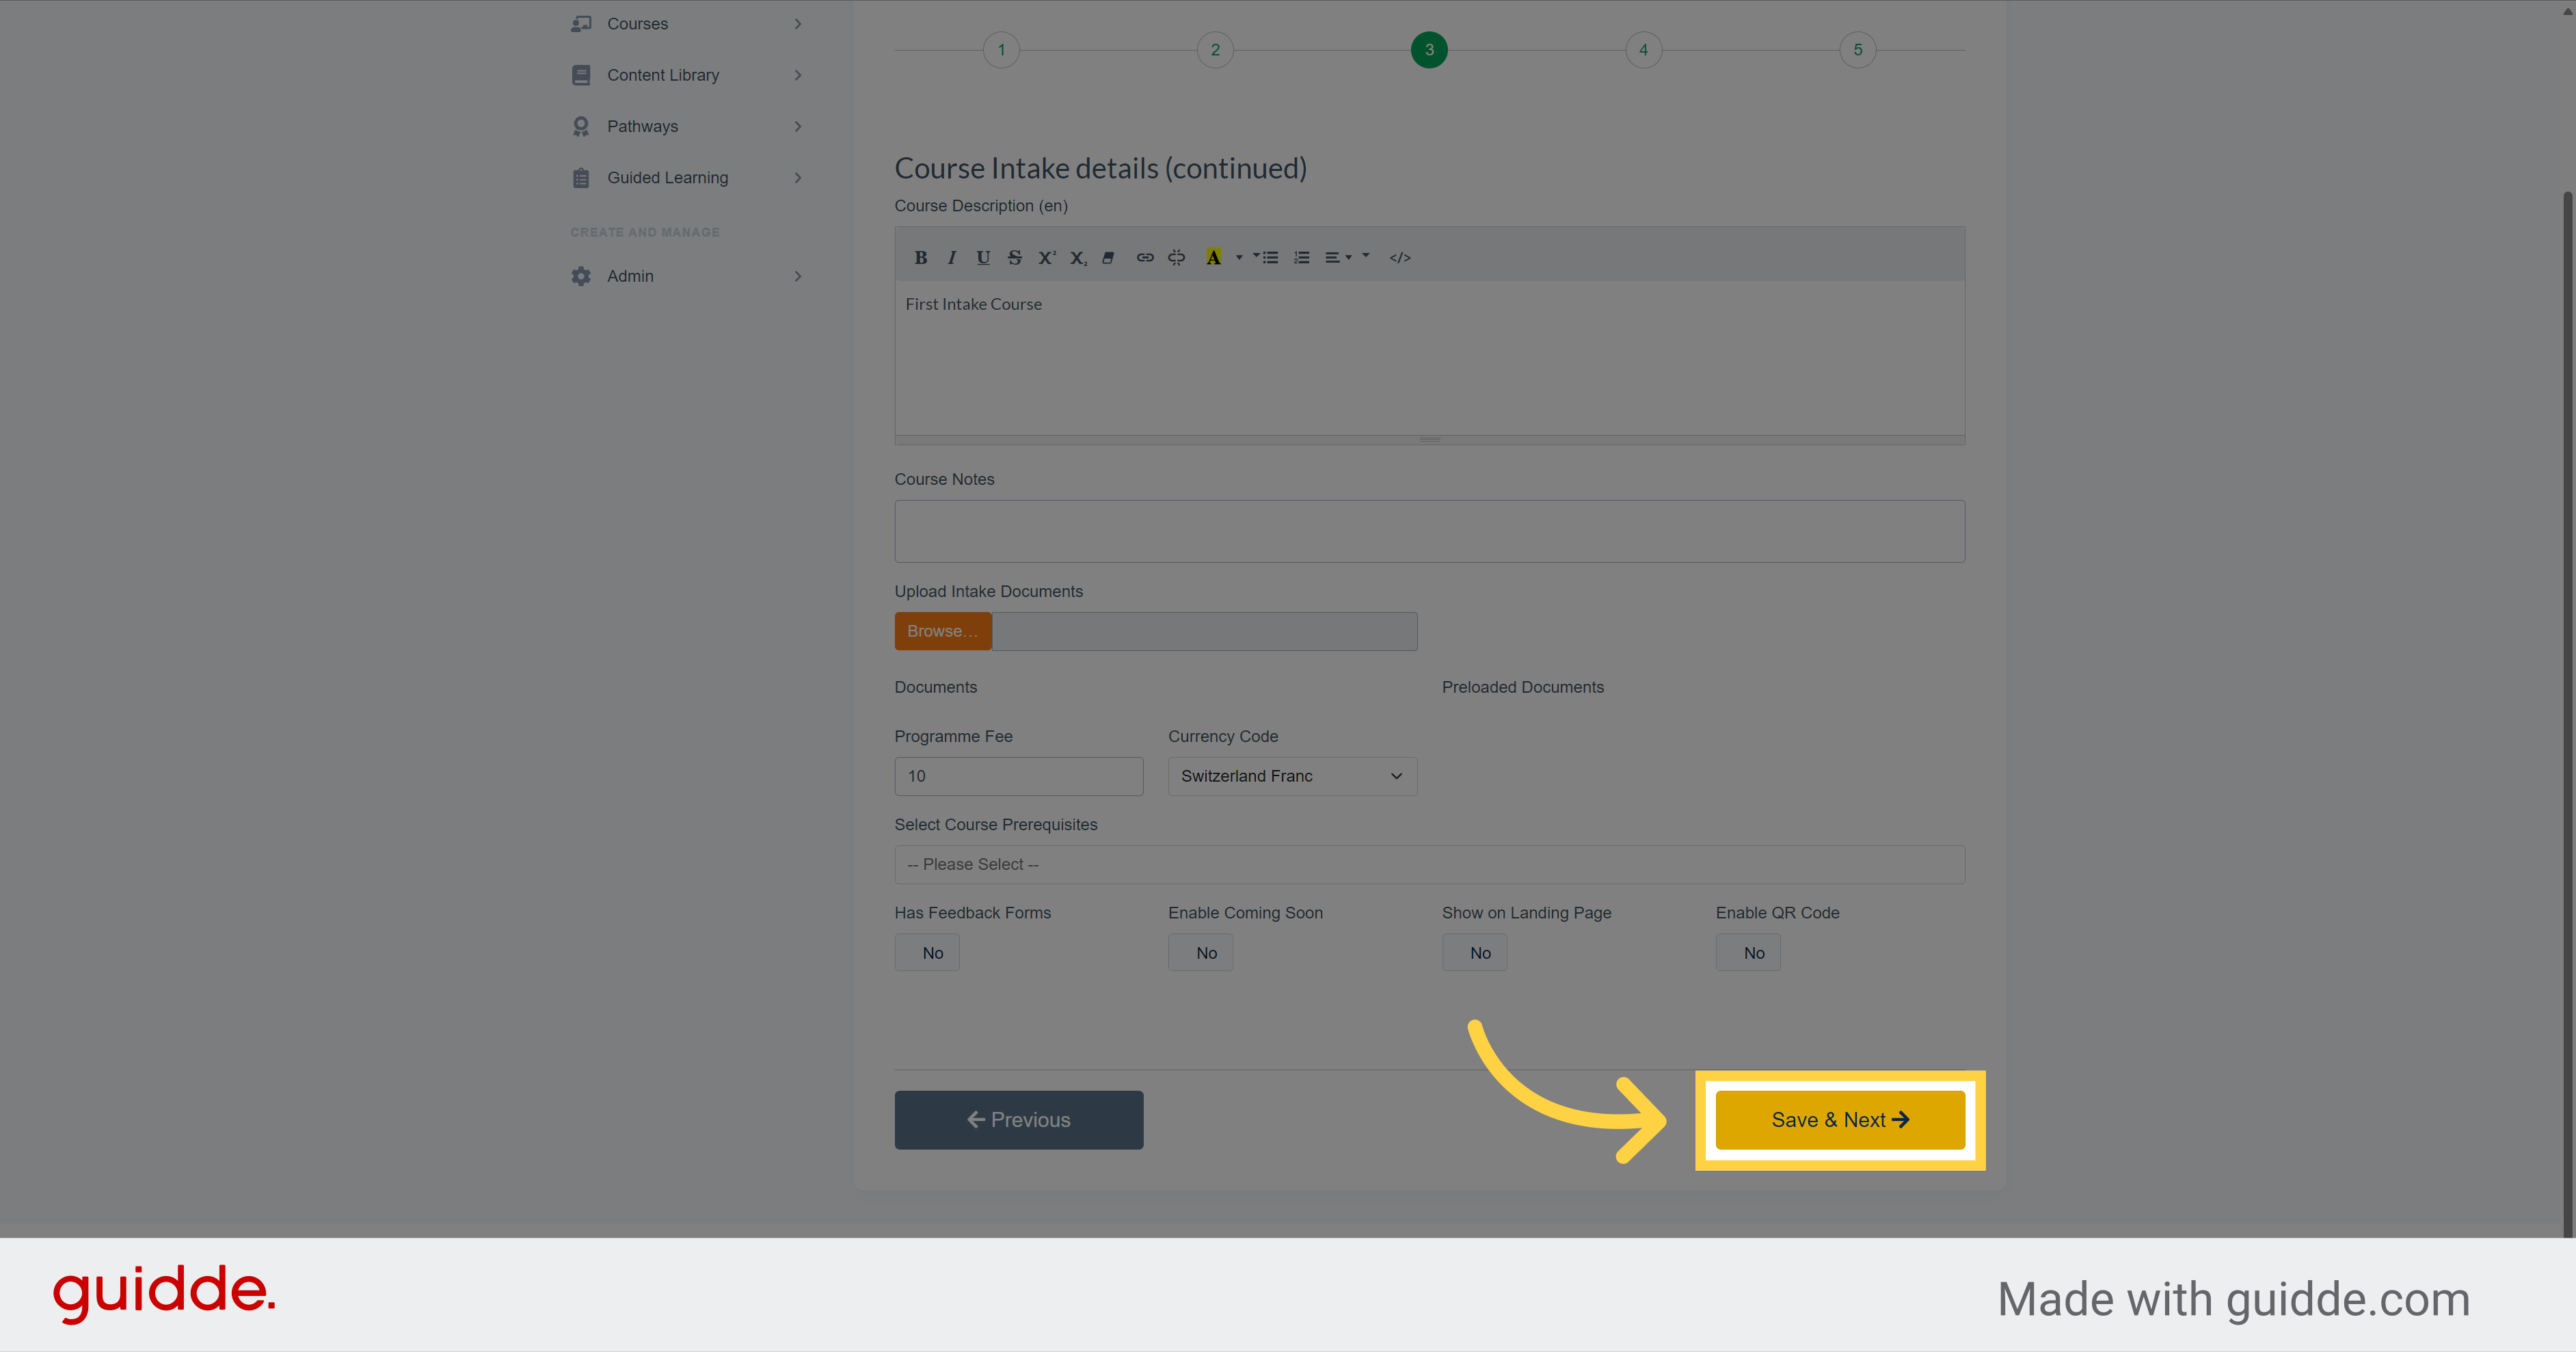This screenshot has height=1352, width=2576.
Task: Click the Admin gear icon
Action: click(581, 276)
